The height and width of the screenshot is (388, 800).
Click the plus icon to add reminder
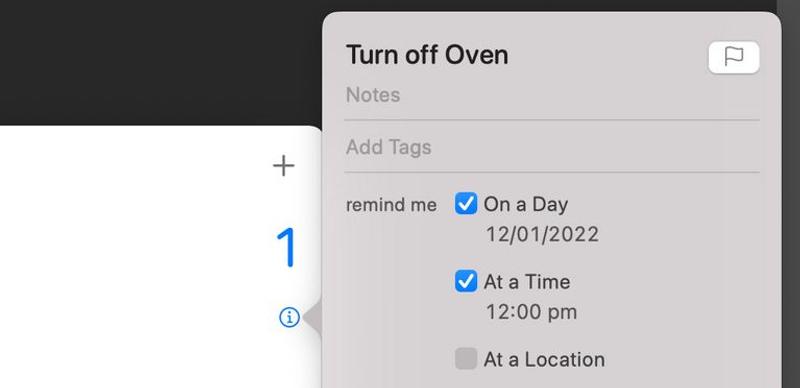tap(284, 166)
